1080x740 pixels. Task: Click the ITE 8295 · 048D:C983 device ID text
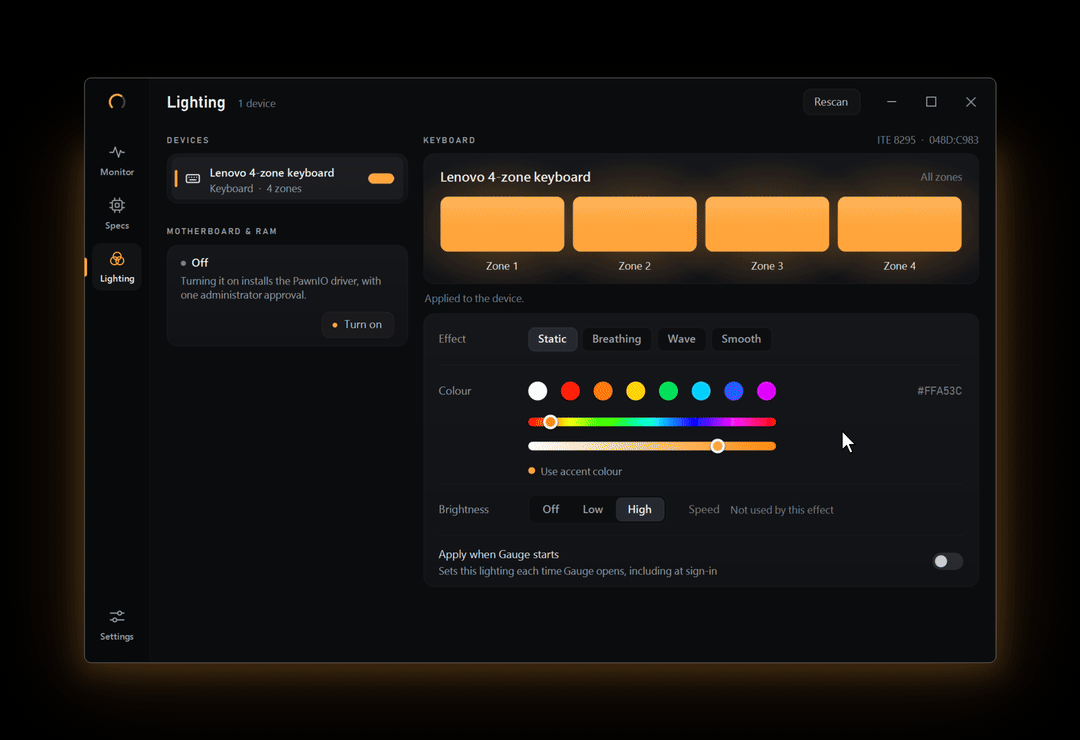pos(927,140)
